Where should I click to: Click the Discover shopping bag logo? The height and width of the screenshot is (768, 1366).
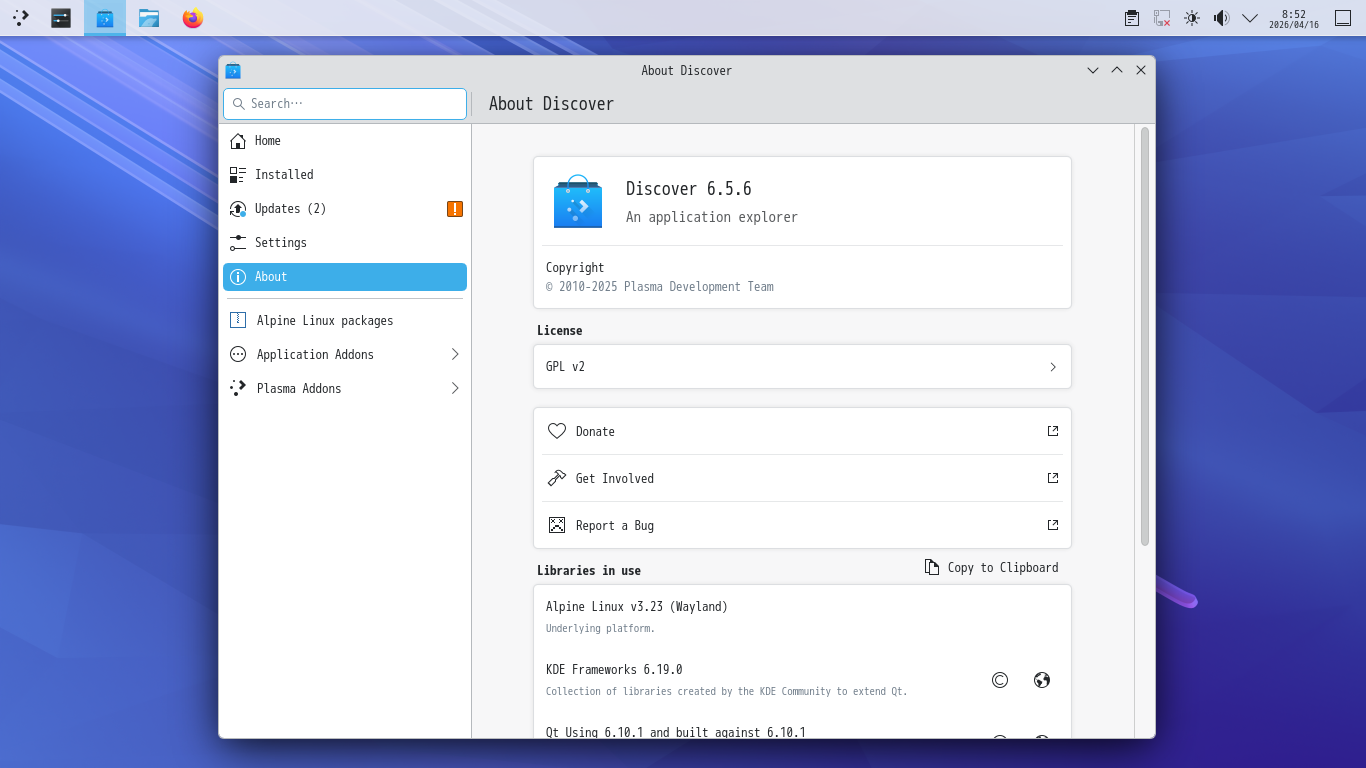[x=578, y=201]
